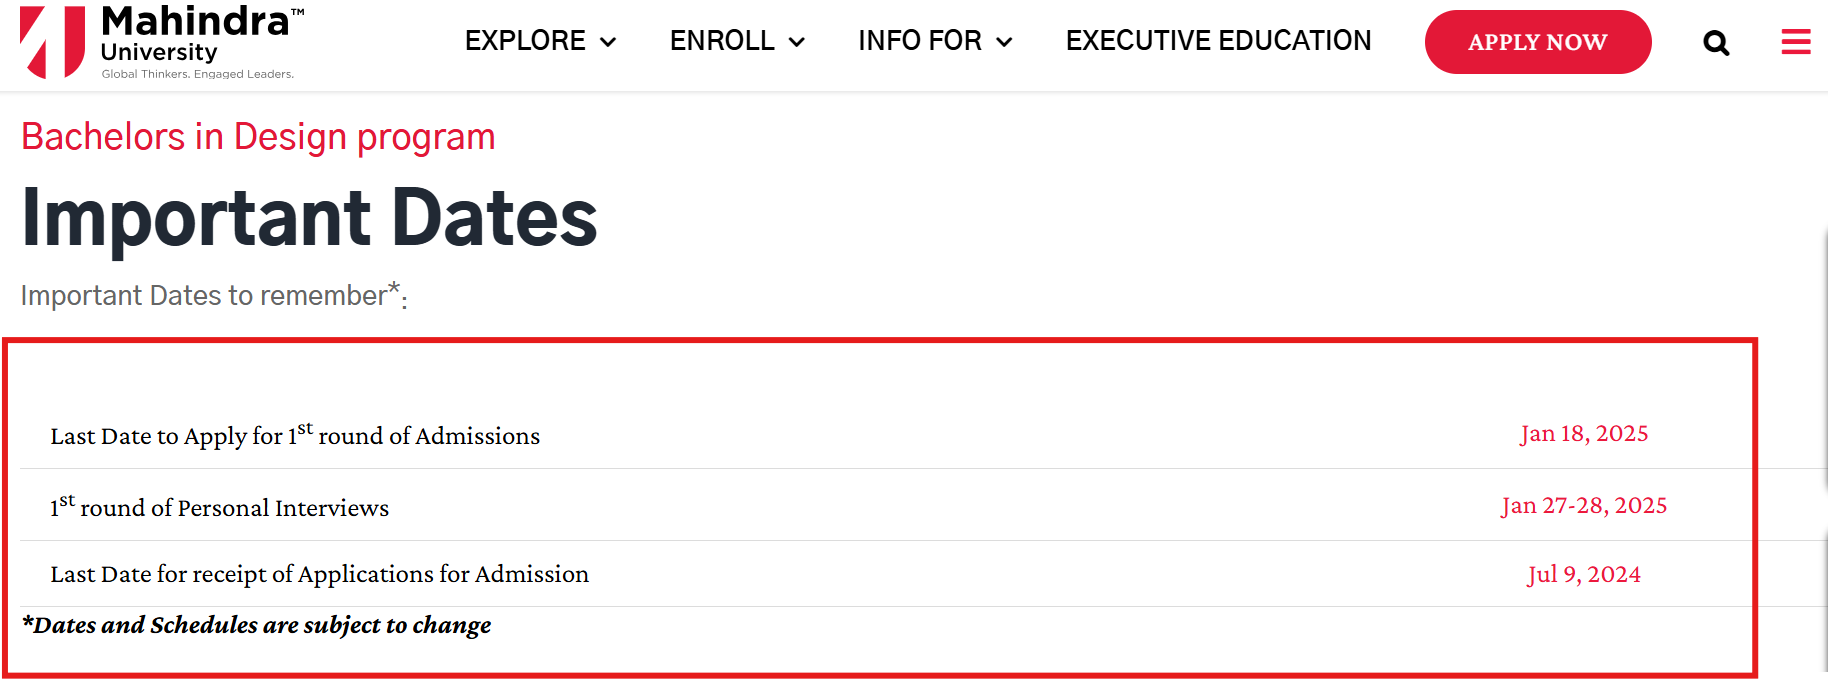
Task: Click the dates subject to change note
Action: (x=256, y=625)
